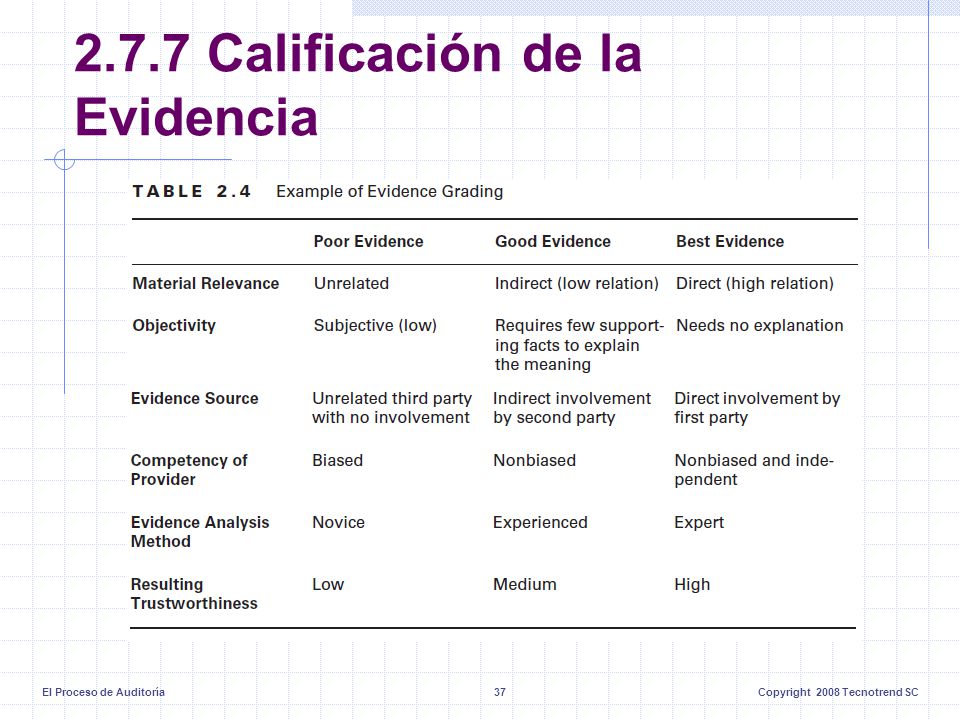Image resolution: width=960 pixels, height=720 pixels.
Task: Select the 'Competency of Provider' row label
Action: [x=189, y=470]
